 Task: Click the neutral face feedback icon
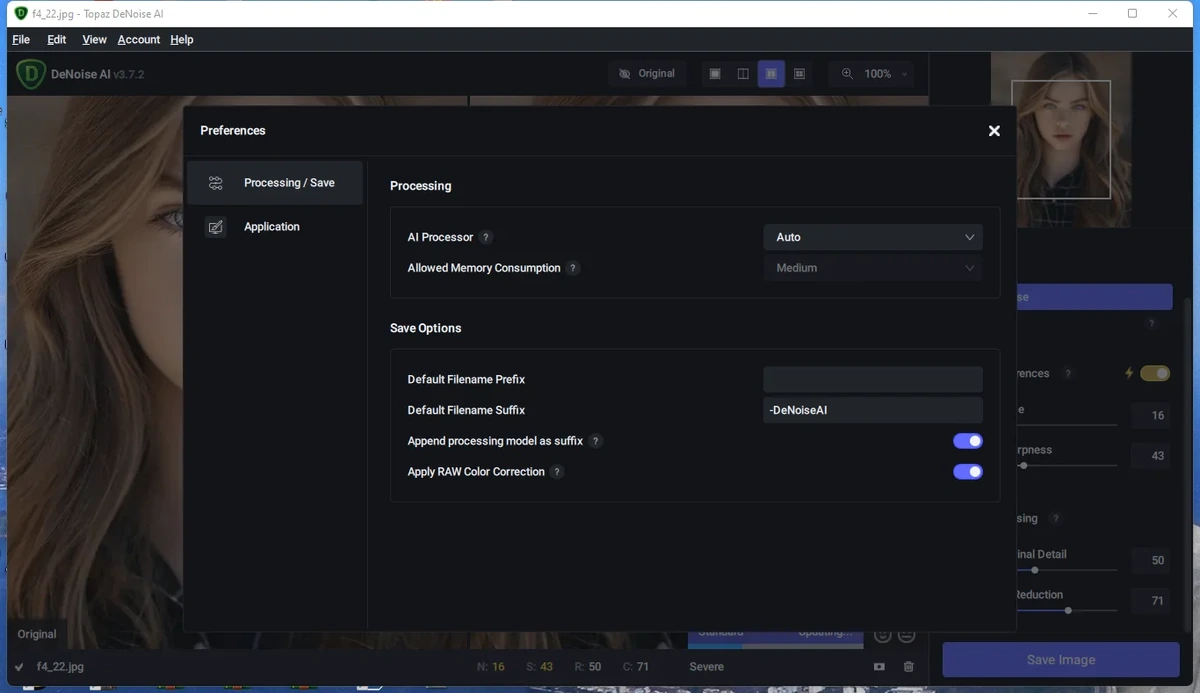coord(906,636)
